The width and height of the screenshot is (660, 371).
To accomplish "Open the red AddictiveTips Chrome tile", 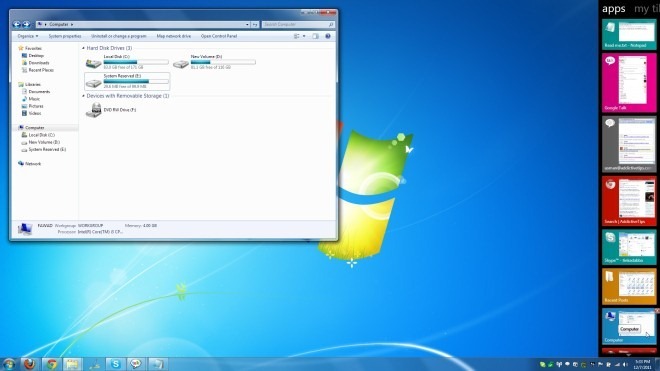I will coord(629,201).
